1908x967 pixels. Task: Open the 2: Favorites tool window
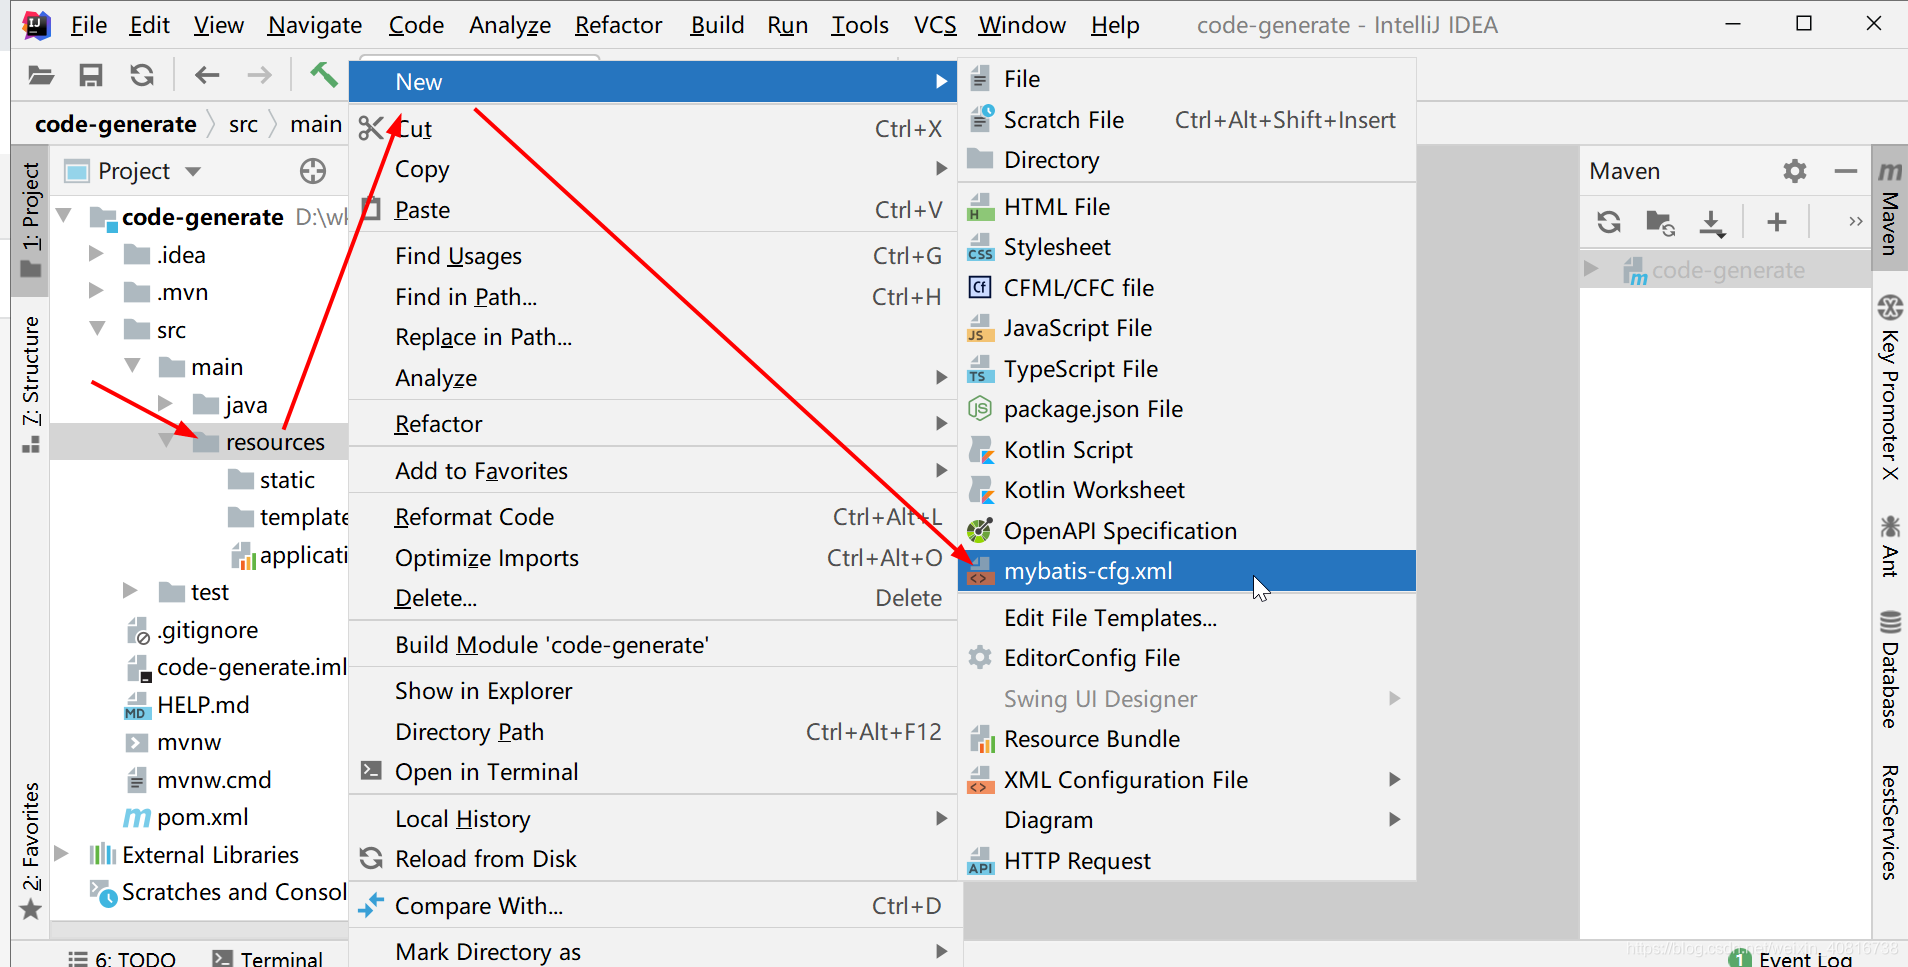click(31, 850)
